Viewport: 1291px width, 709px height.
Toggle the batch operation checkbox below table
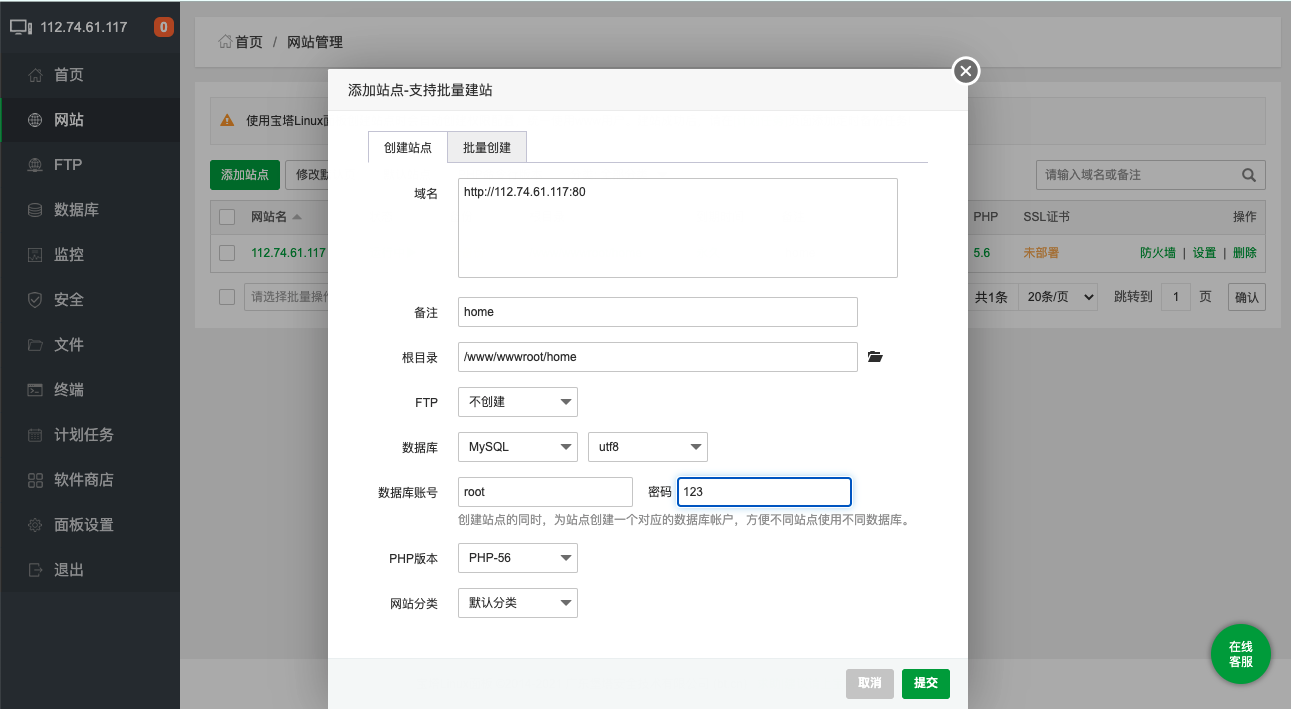[227, 297]
